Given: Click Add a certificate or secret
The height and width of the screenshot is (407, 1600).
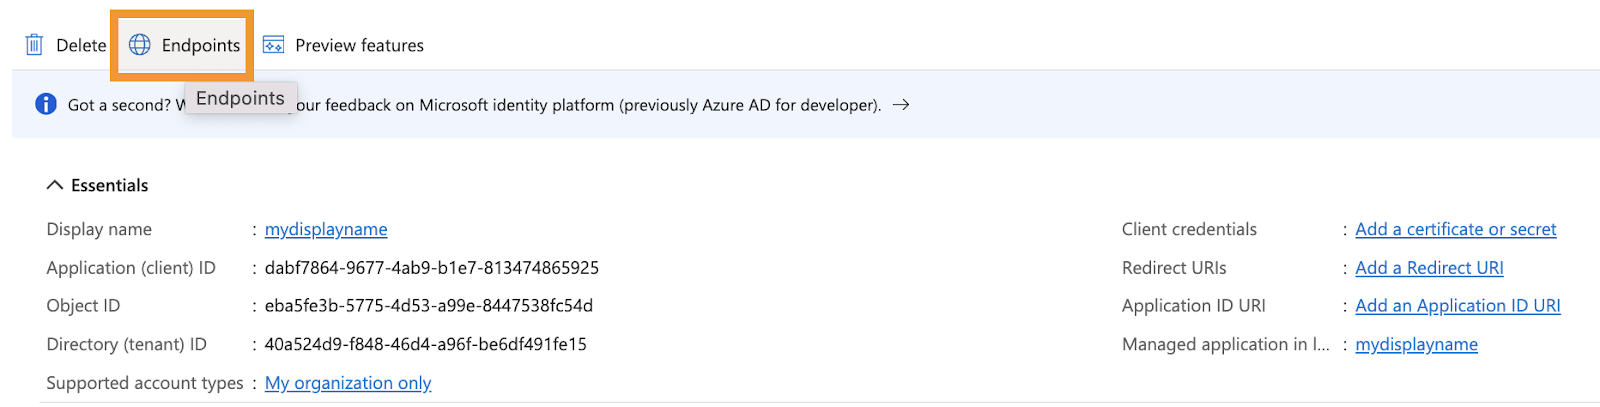Looking at the screenshot, I should 1456,229.
